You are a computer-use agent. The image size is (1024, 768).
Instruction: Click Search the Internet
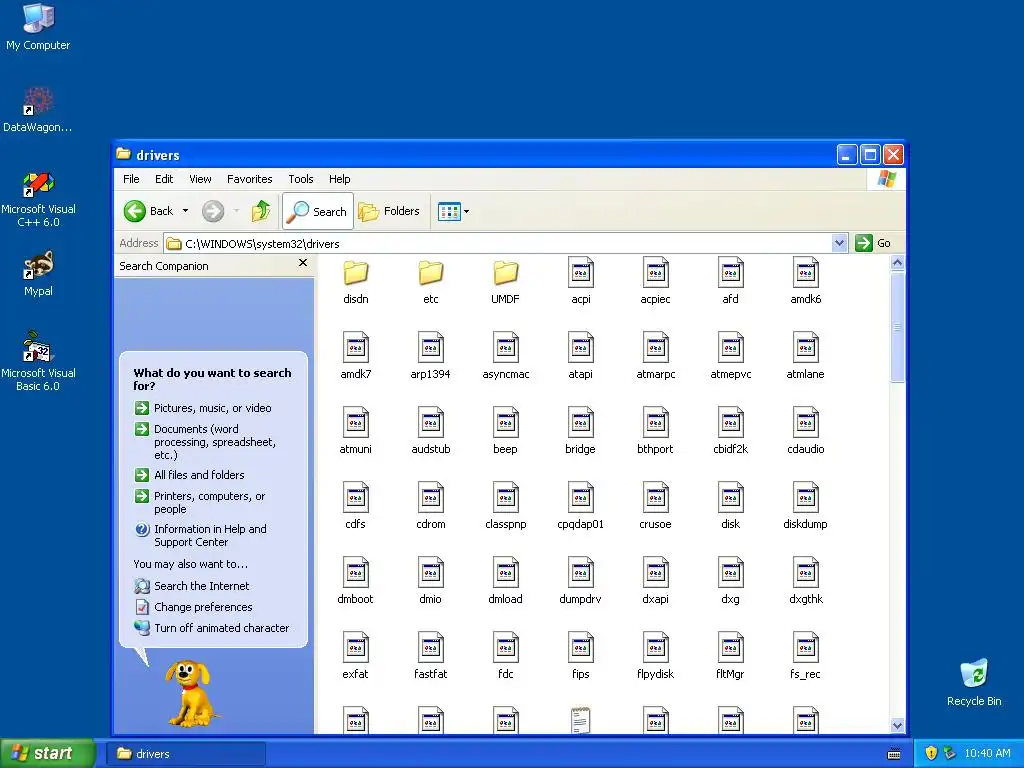pos(191,586)
